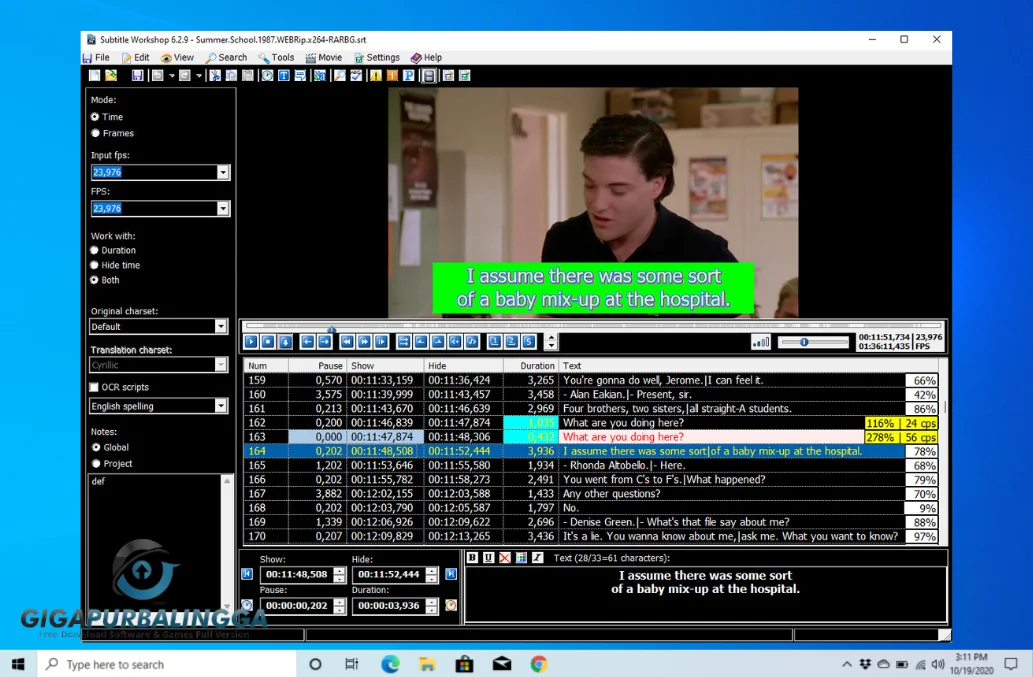Cut selection with scissors icon
The image size is (1033, 677).
[x=215, y=76]
